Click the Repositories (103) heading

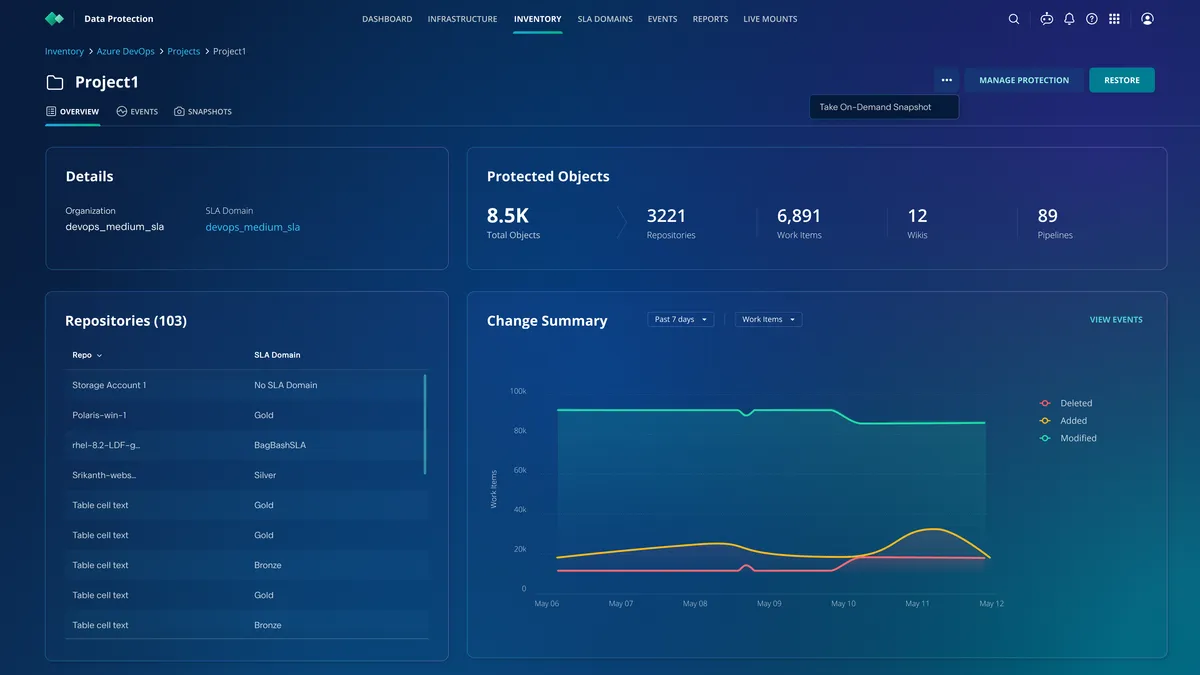pos(126,321)
